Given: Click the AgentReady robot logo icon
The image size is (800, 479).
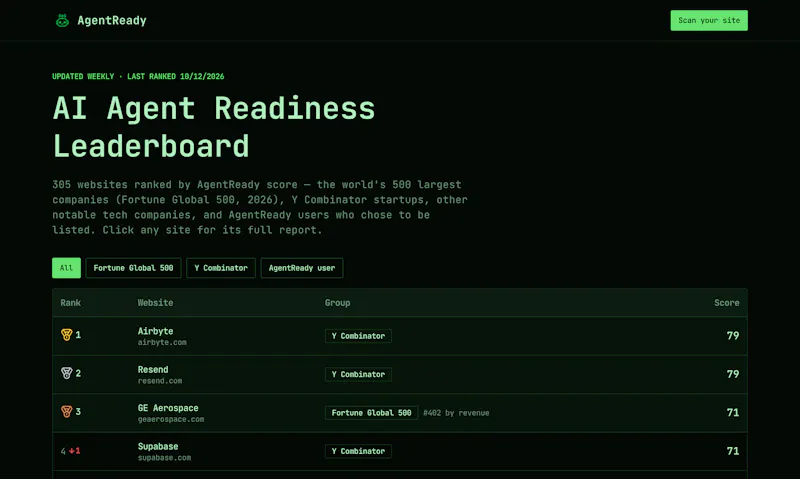Looking at the screenshot, I should [62, 21].
